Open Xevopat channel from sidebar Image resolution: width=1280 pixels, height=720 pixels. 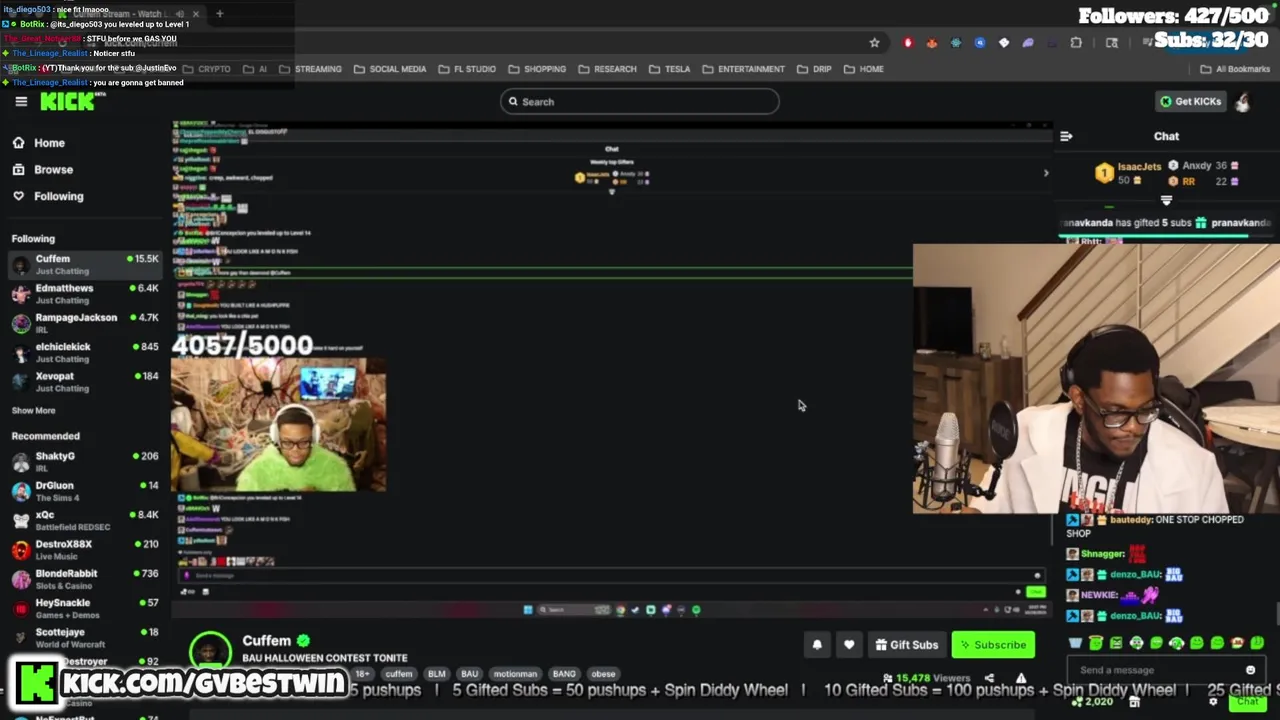pos(85,382)
